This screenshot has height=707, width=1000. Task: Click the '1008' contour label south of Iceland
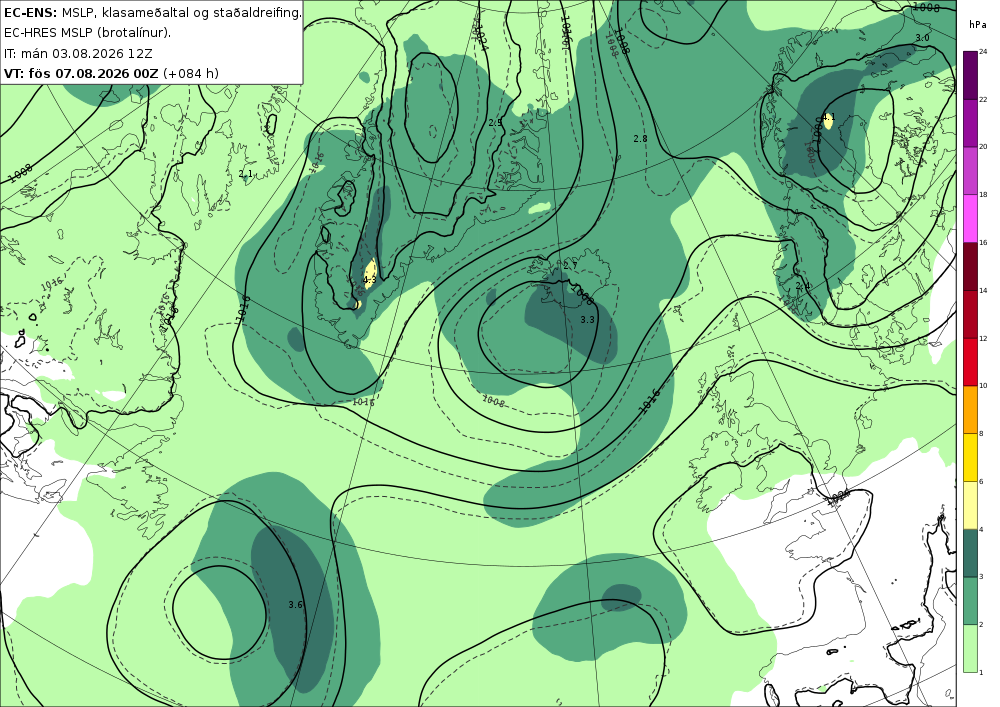click(x=494, y=402)
